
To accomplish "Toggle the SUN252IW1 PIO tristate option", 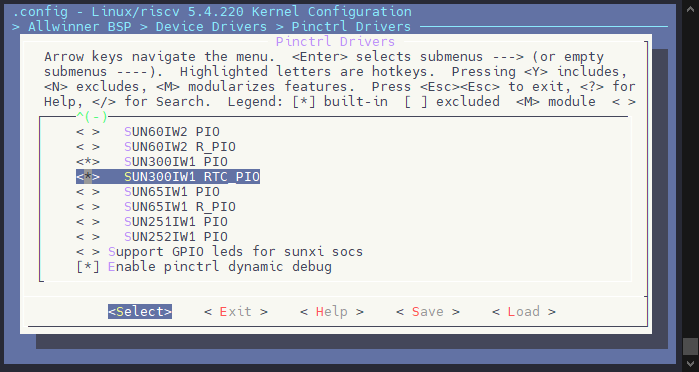I will [x=88, y=237].
